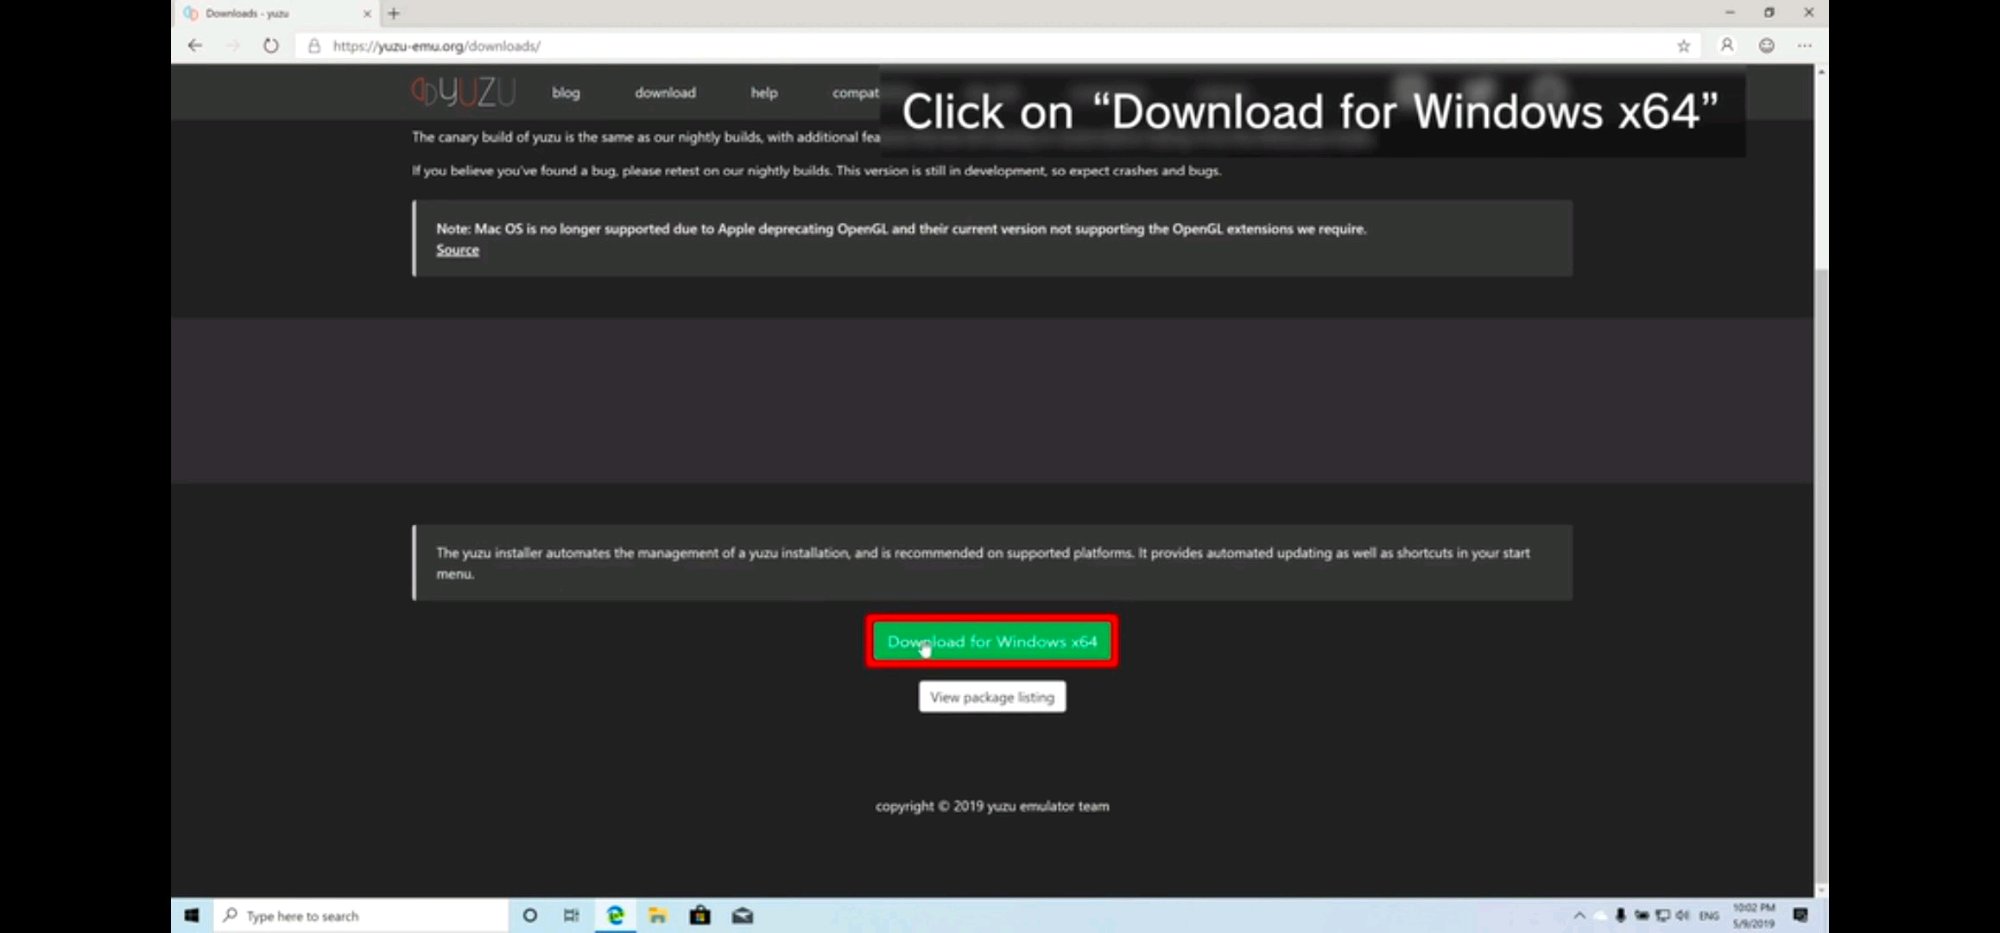Open the help page from site navigation
2000x933 pixels.
[x=764, y=93]
